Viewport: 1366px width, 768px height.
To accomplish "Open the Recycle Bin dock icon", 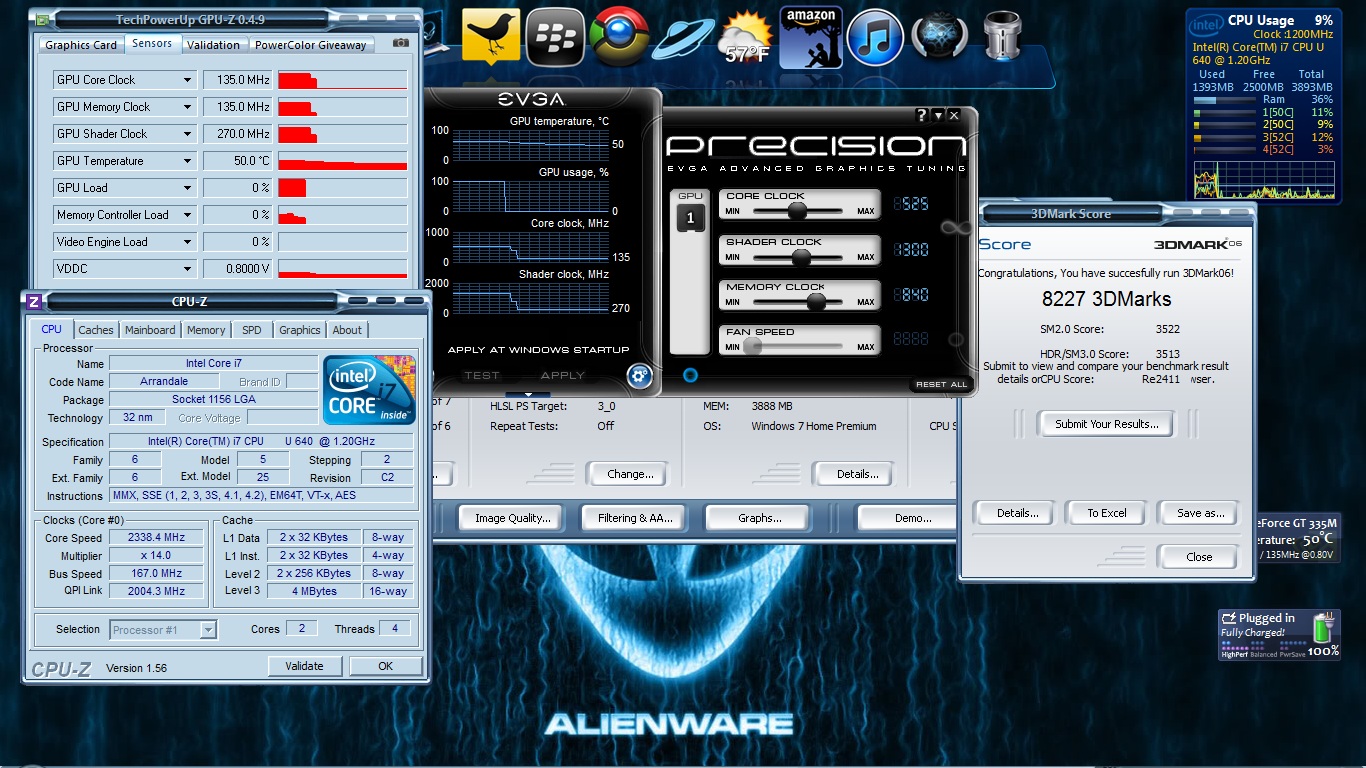I will point(1001,38).
